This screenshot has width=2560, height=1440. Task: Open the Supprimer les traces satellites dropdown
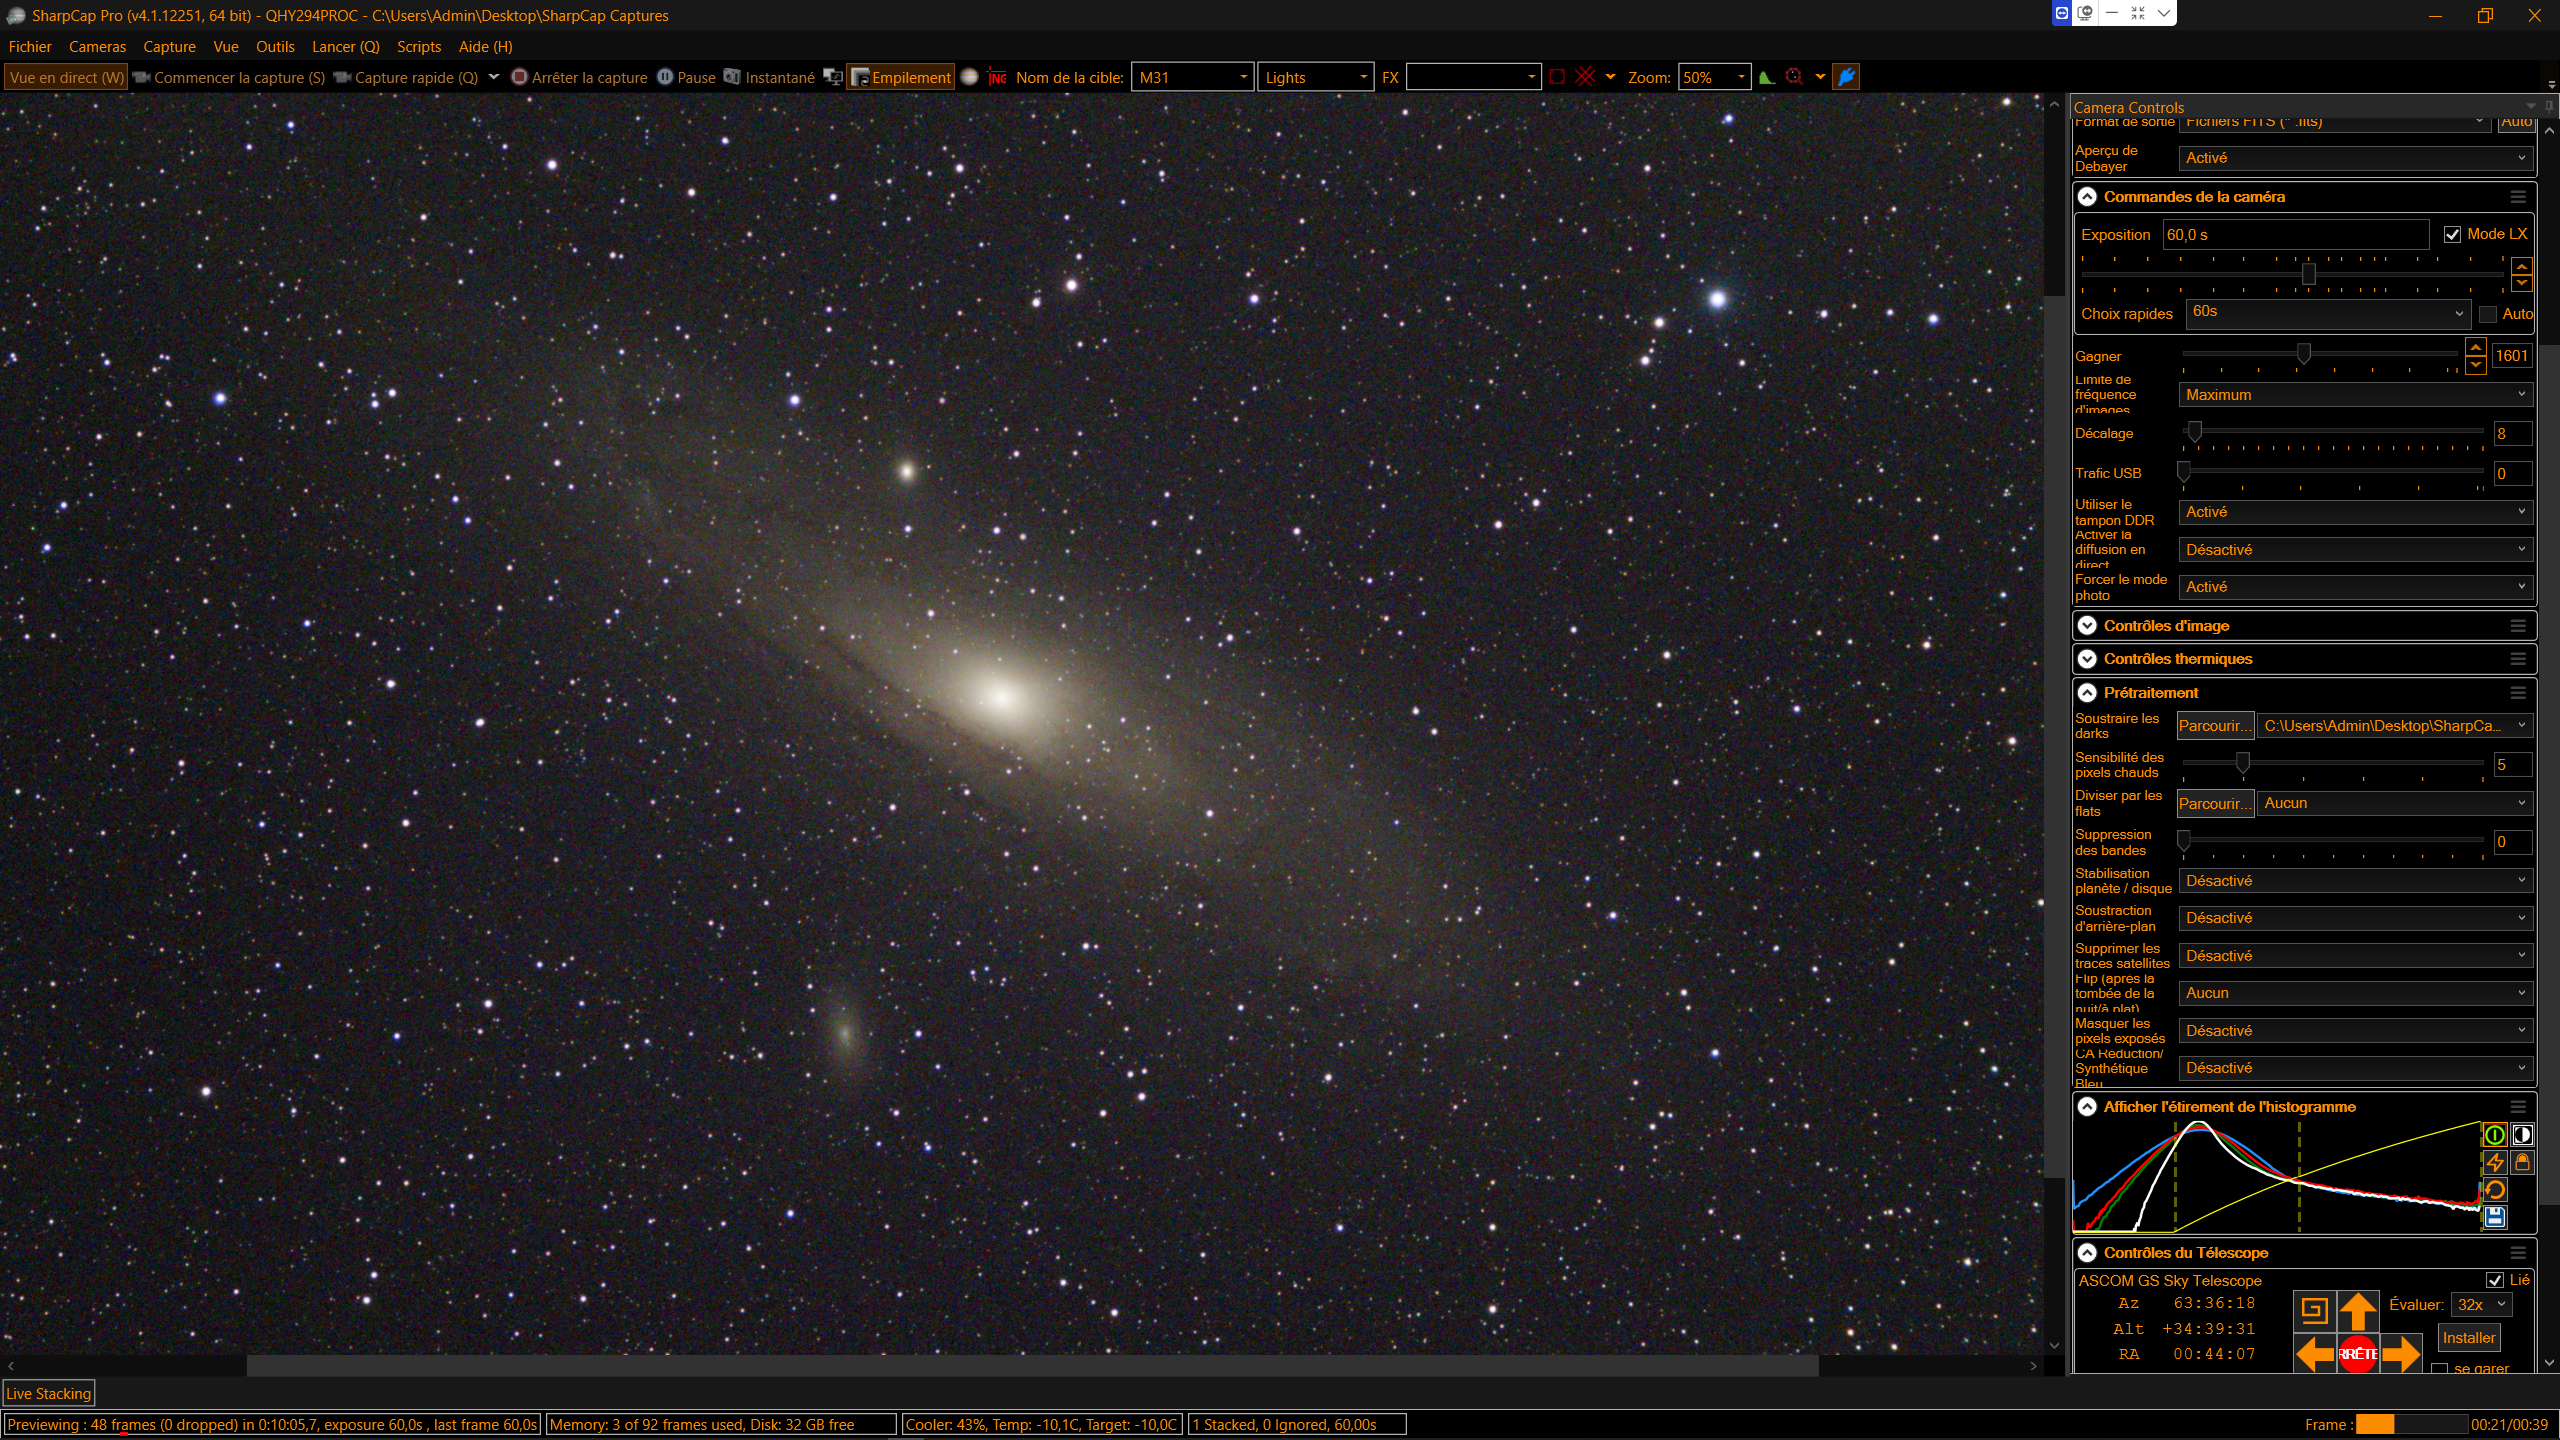coord(2355,956)
